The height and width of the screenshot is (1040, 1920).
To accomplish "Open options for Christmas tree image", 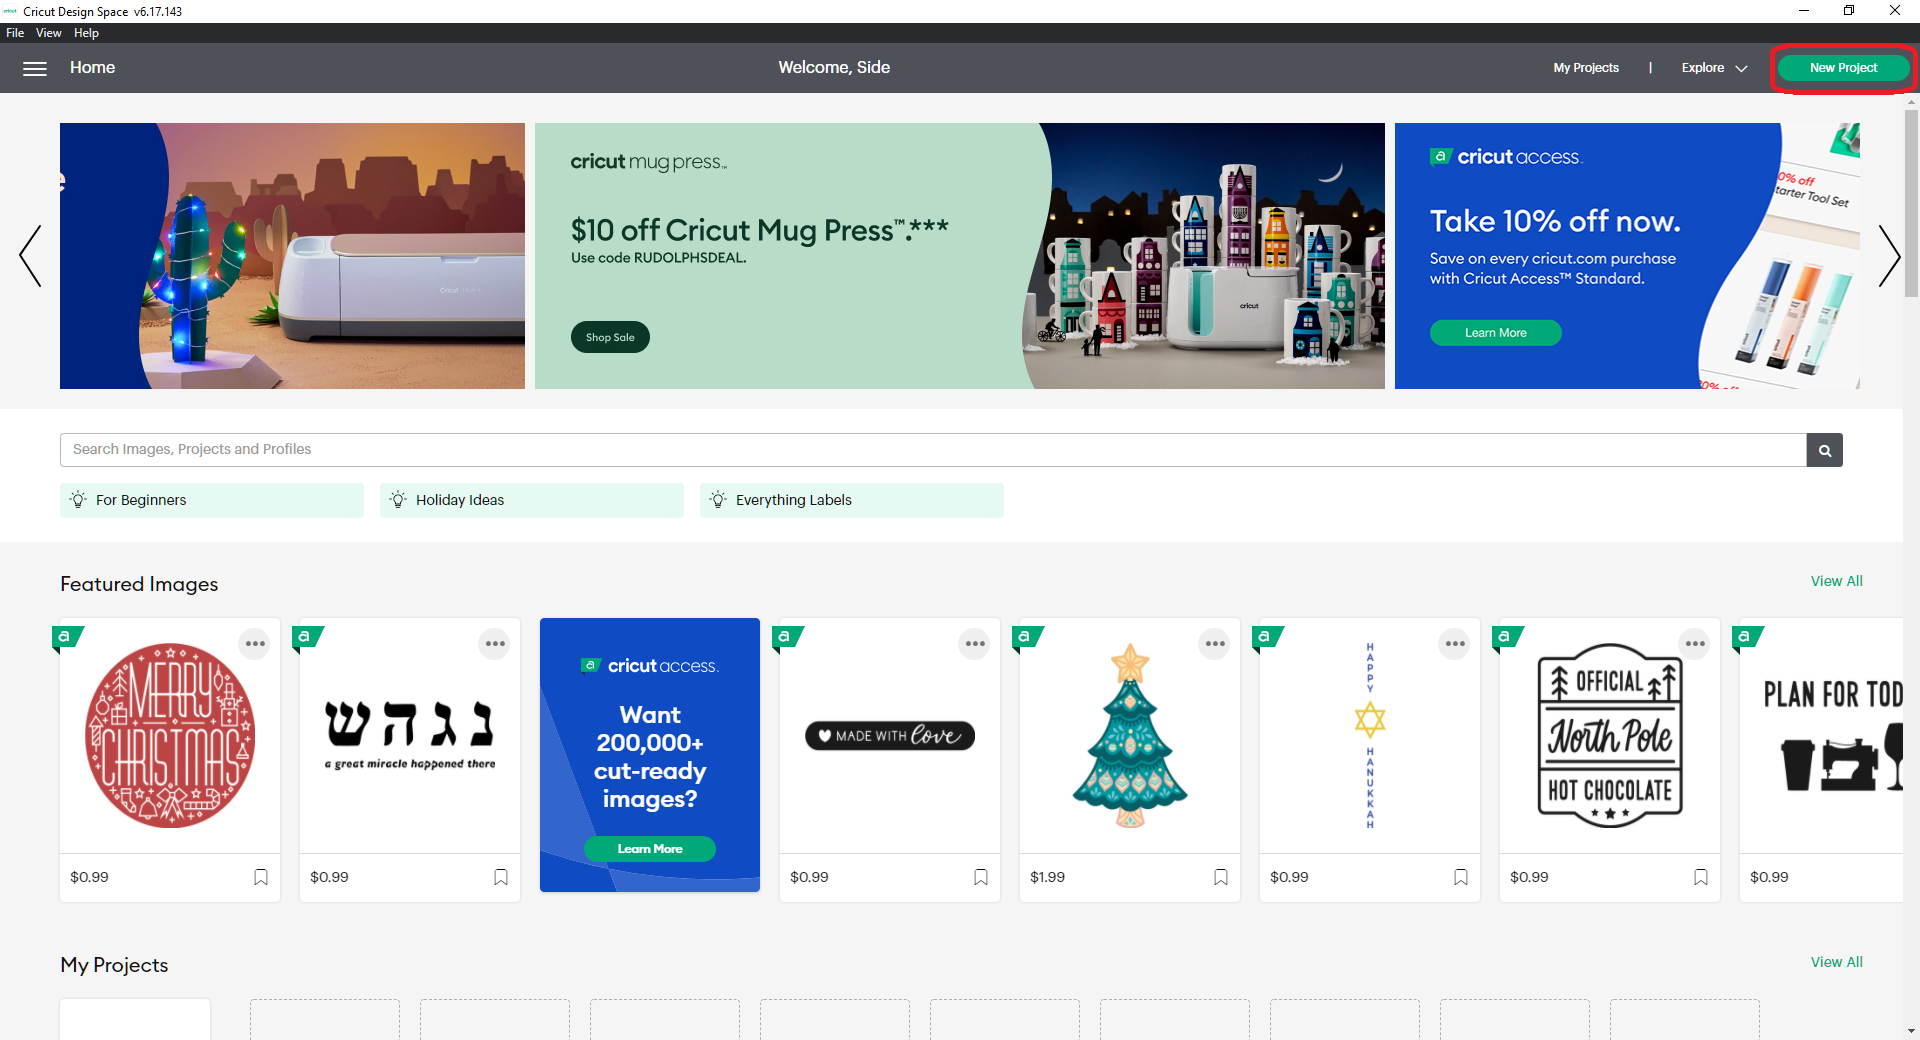I will [1215, 644].
